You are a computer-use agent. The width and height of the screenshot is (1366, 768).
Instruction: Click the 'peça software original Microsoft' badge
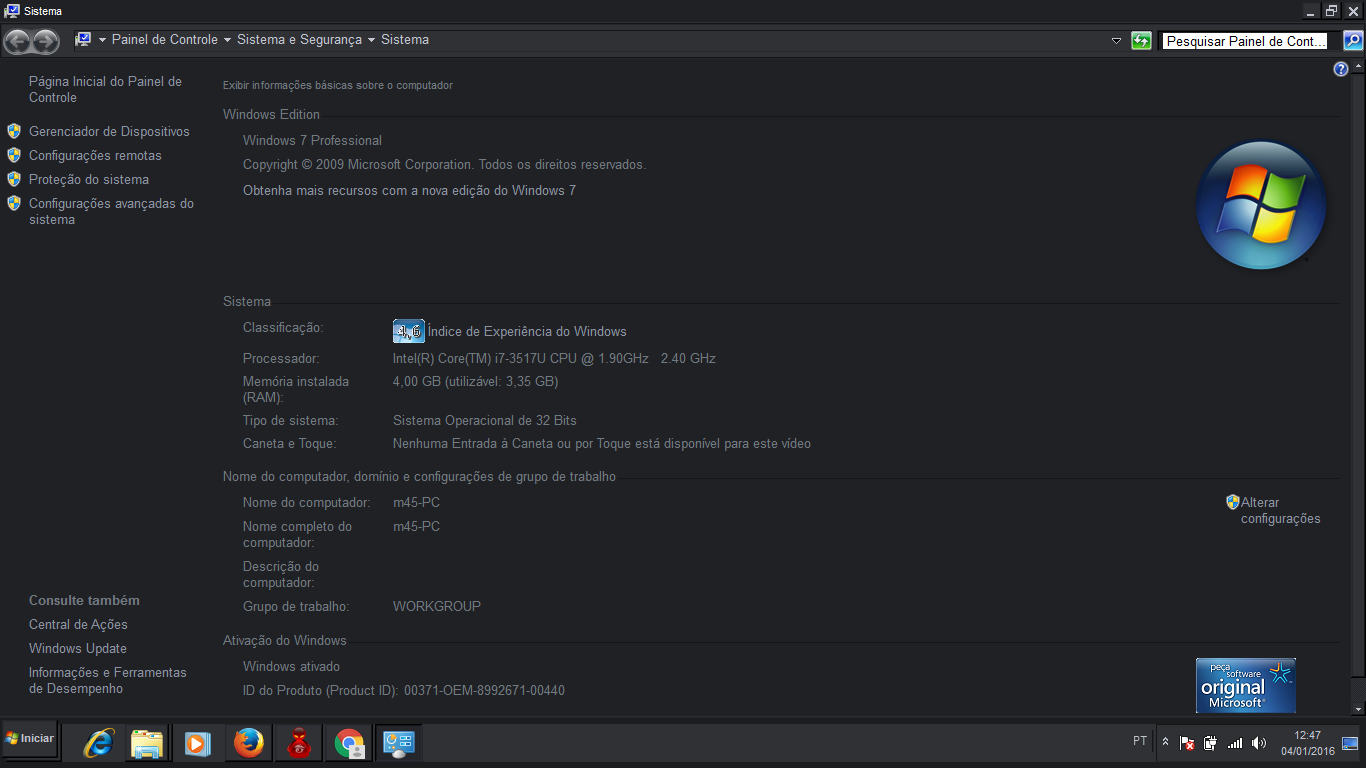[1246, 685]
